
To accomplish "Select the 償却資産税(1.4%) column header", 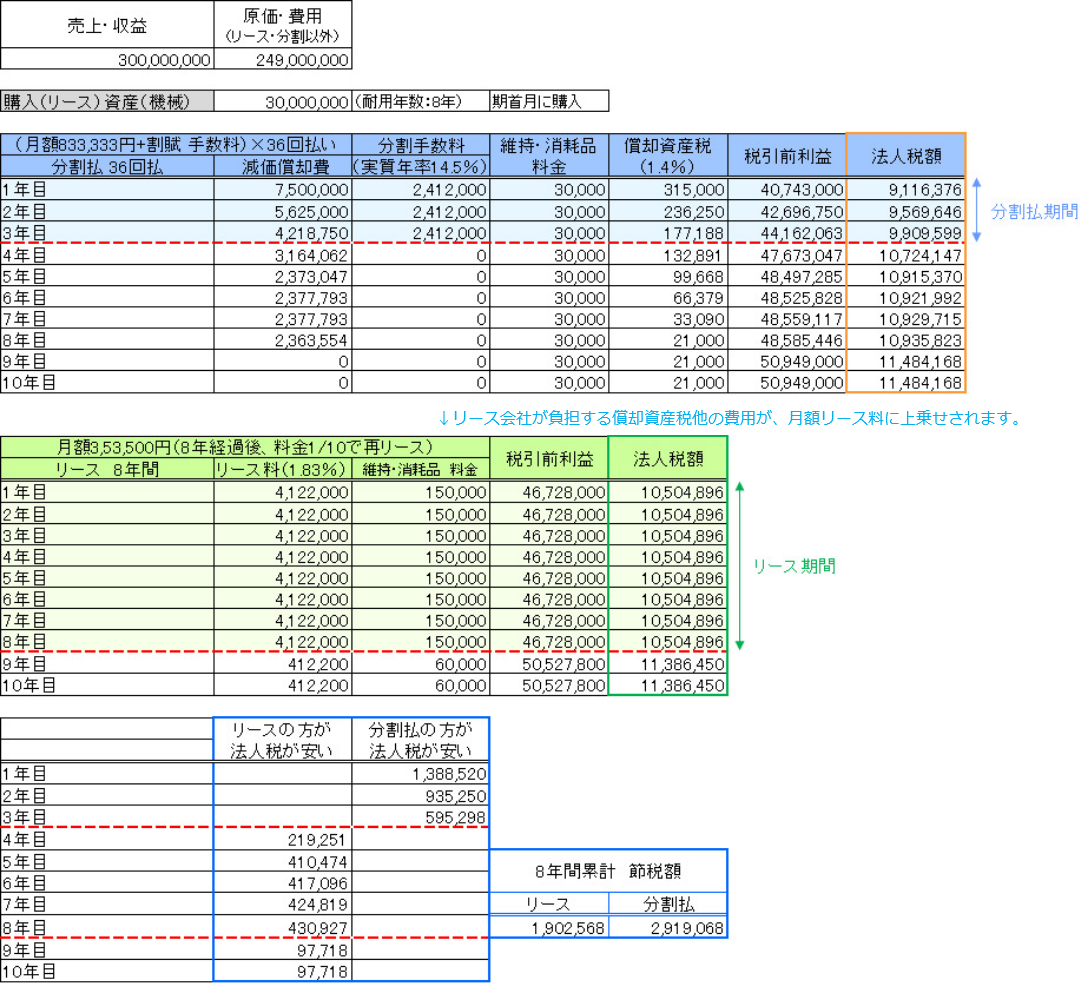I will tap(668, 156).
